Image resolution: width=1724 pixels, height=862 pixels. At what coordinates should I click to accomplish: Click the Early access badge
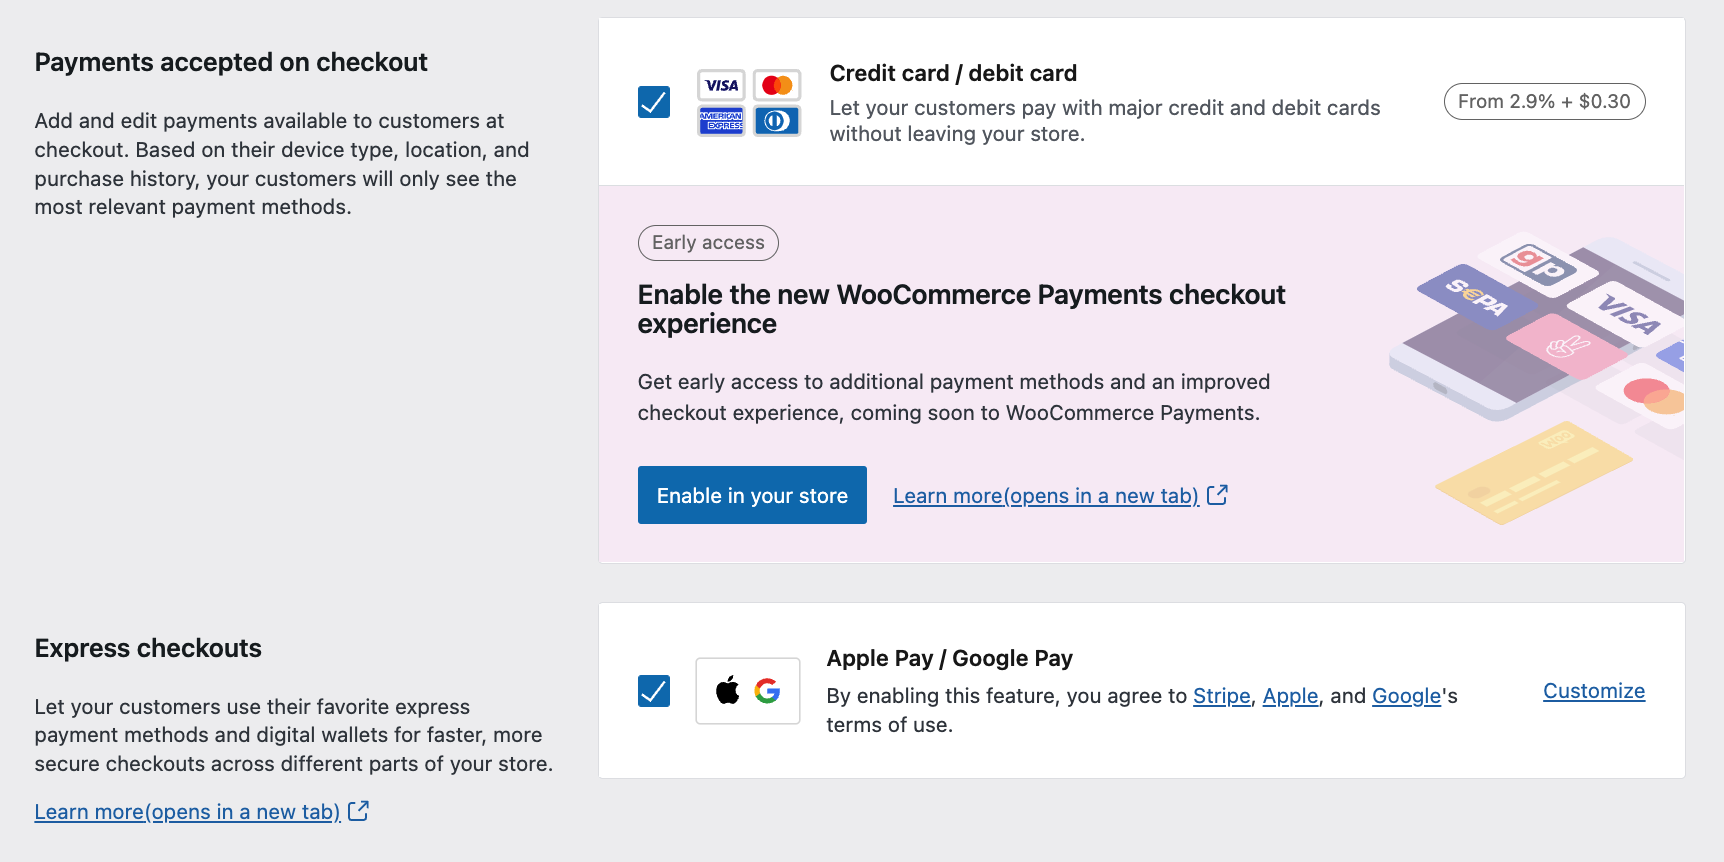click(x=708, y=242)
